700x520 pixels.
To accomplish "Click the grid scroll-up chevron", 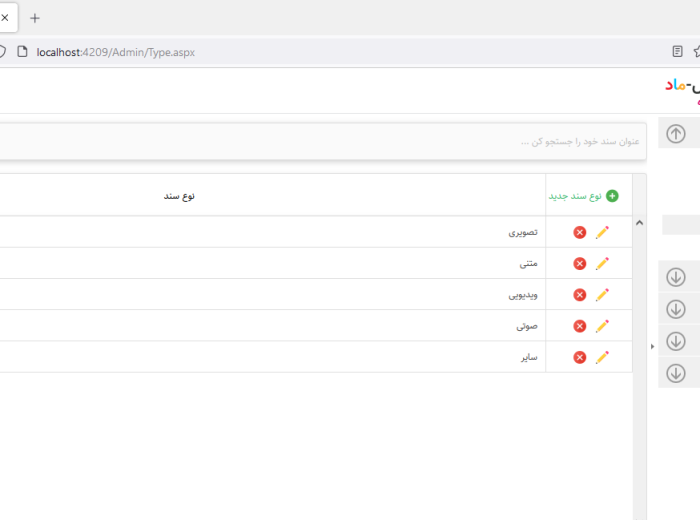I will 639,224.
